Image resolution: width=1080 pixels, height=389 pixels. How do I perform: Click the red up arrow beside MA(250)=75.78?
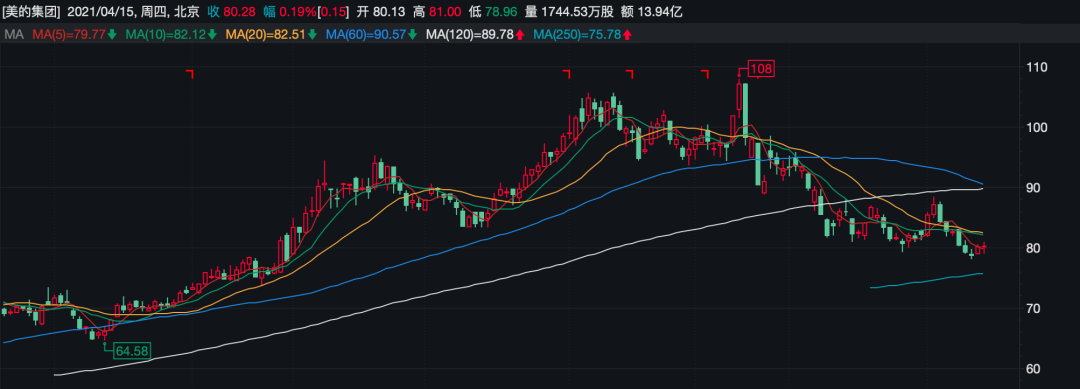click(x=627, y=34)
